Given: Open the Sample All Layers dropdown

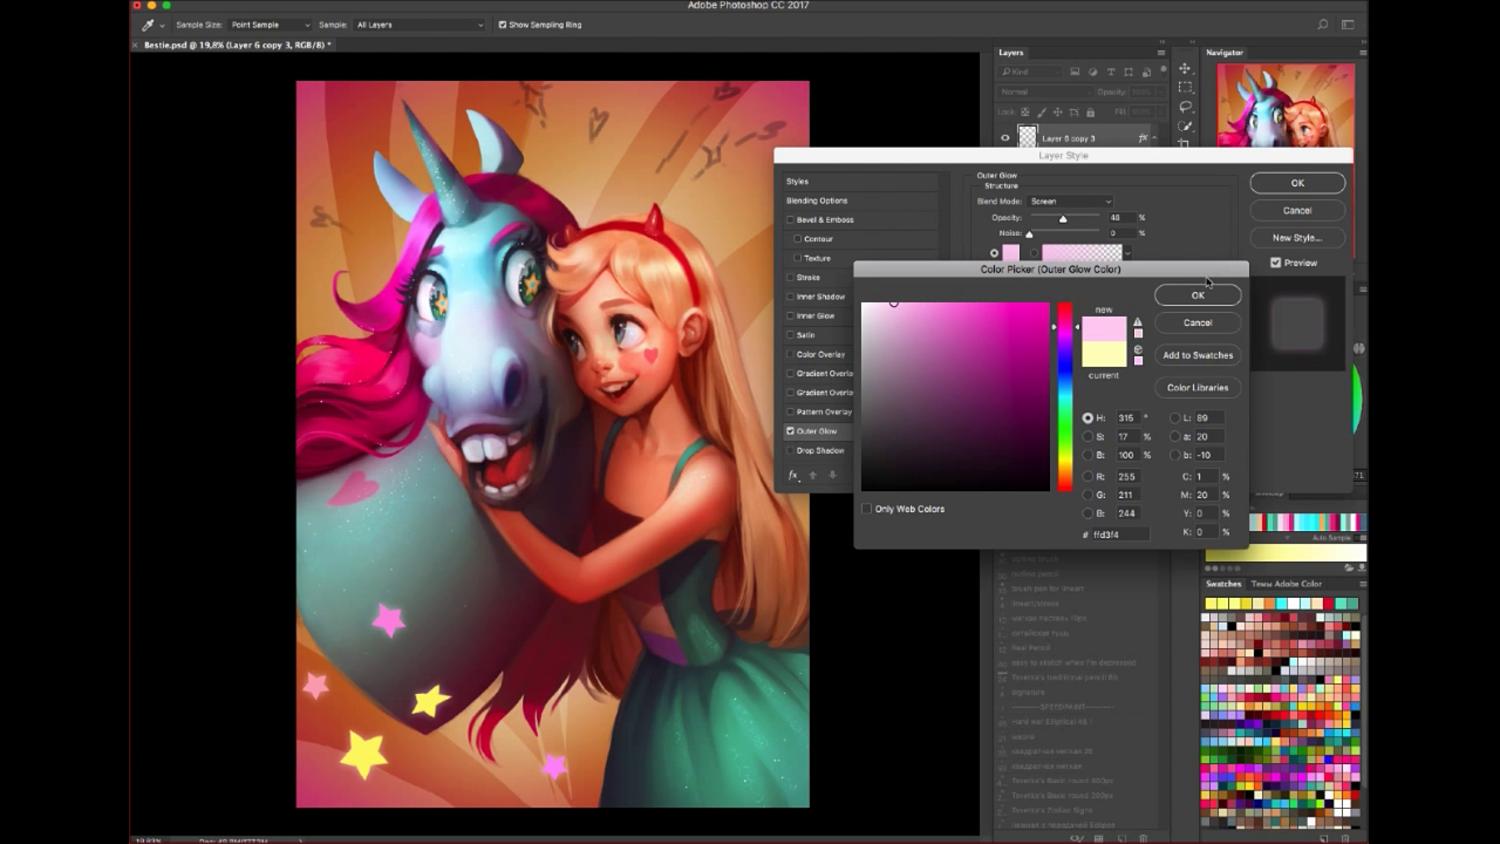Looking at the screenshot, I should click(x=420, y=25).
